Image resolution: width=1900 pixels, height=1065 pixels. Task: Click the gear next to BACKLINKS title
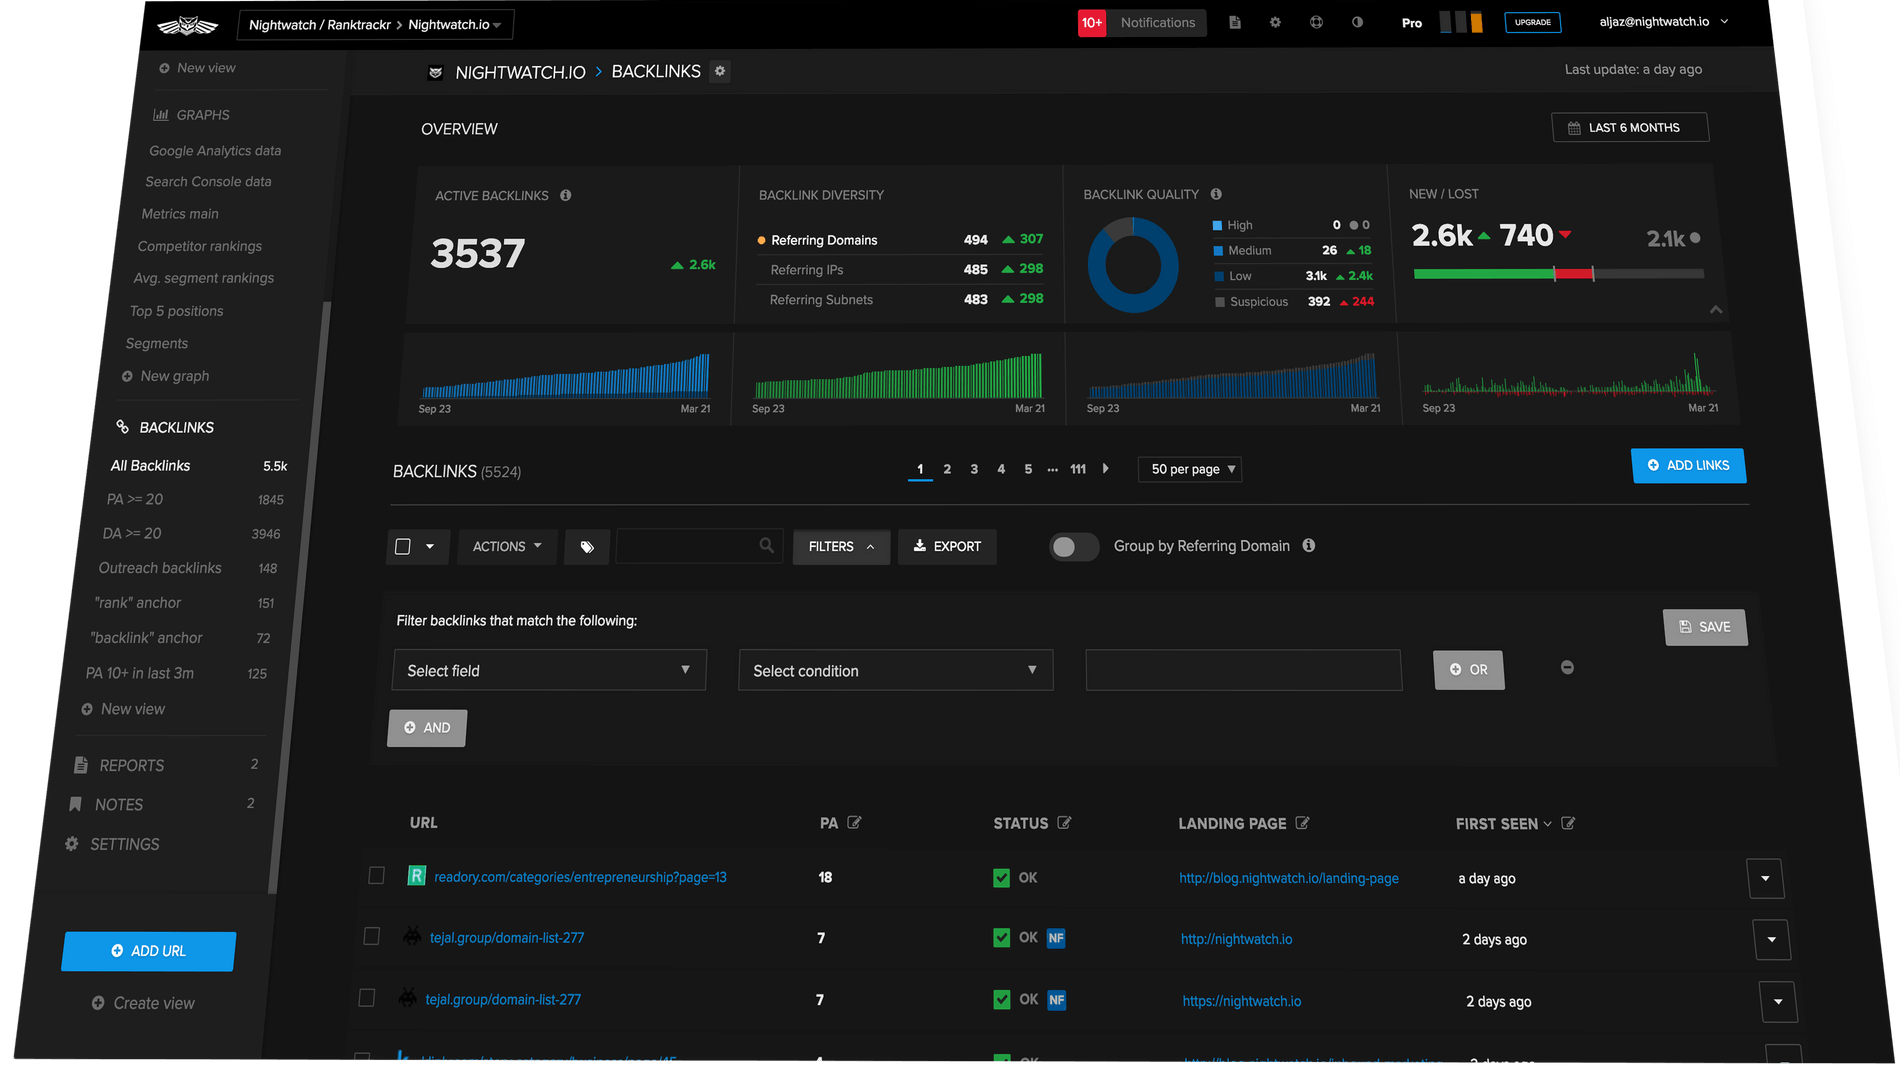(x=720, y=71)
